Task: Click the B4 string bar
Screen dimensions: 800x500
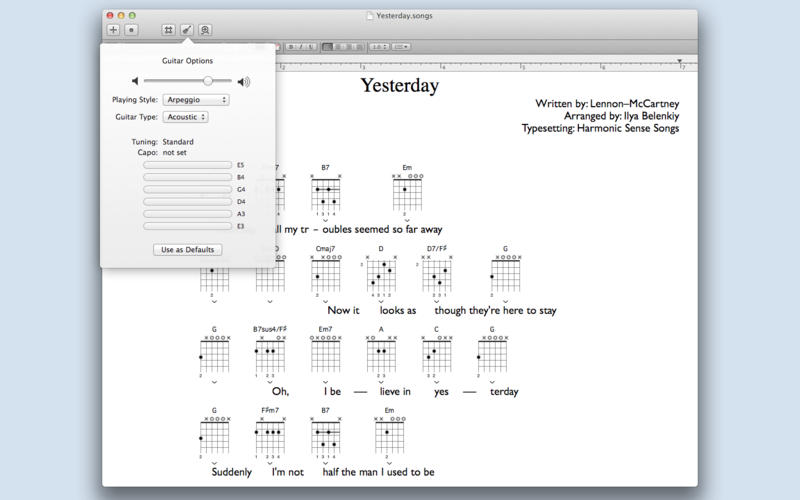Action: 187,177
